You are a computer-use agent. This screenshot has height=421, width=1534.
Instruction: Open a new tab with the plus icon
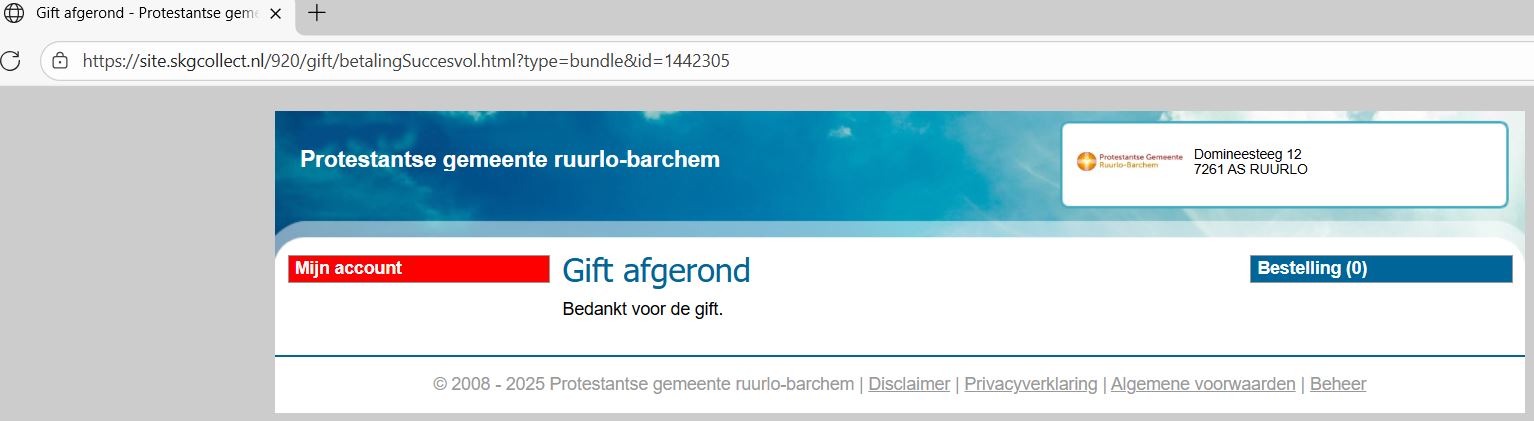[x=317, y=13]
